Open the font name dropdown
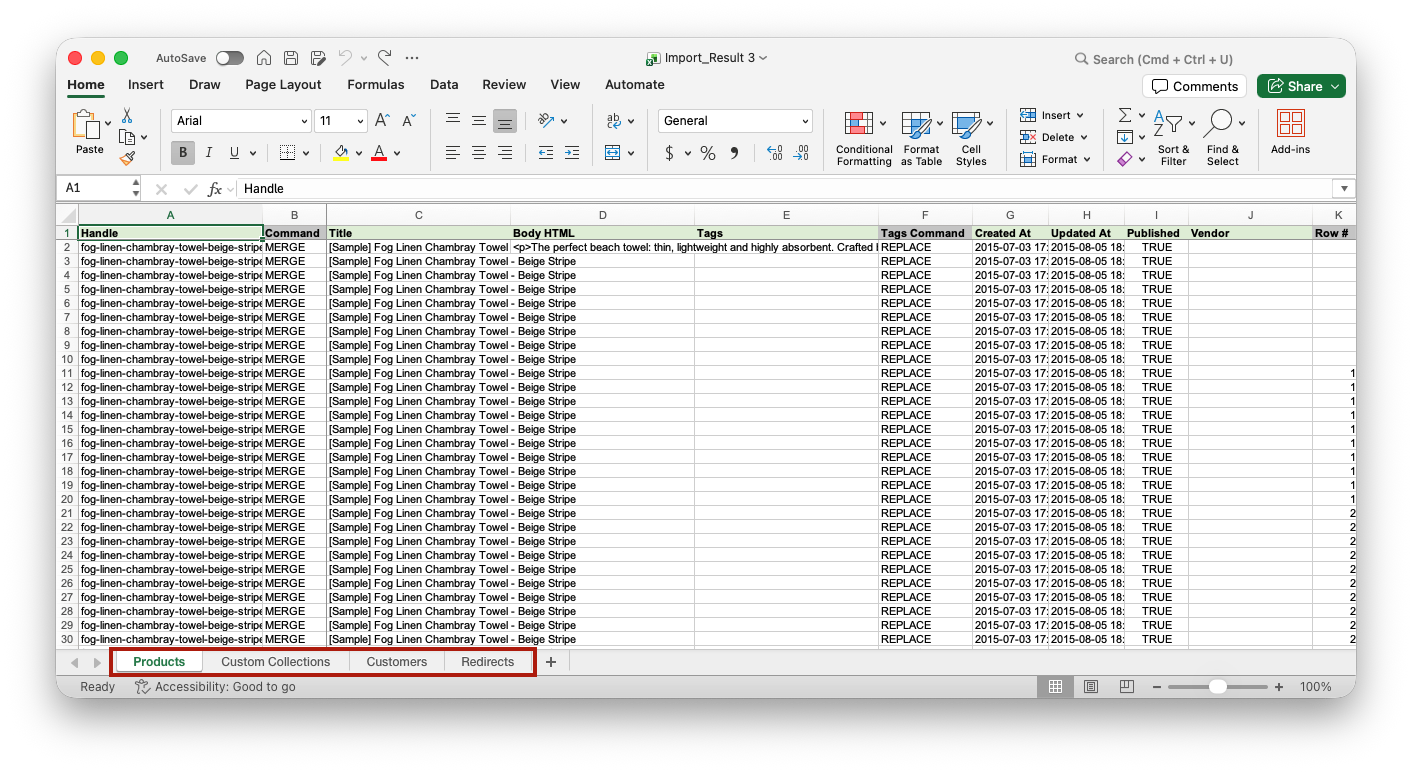1412x772 pixels. 304,121
